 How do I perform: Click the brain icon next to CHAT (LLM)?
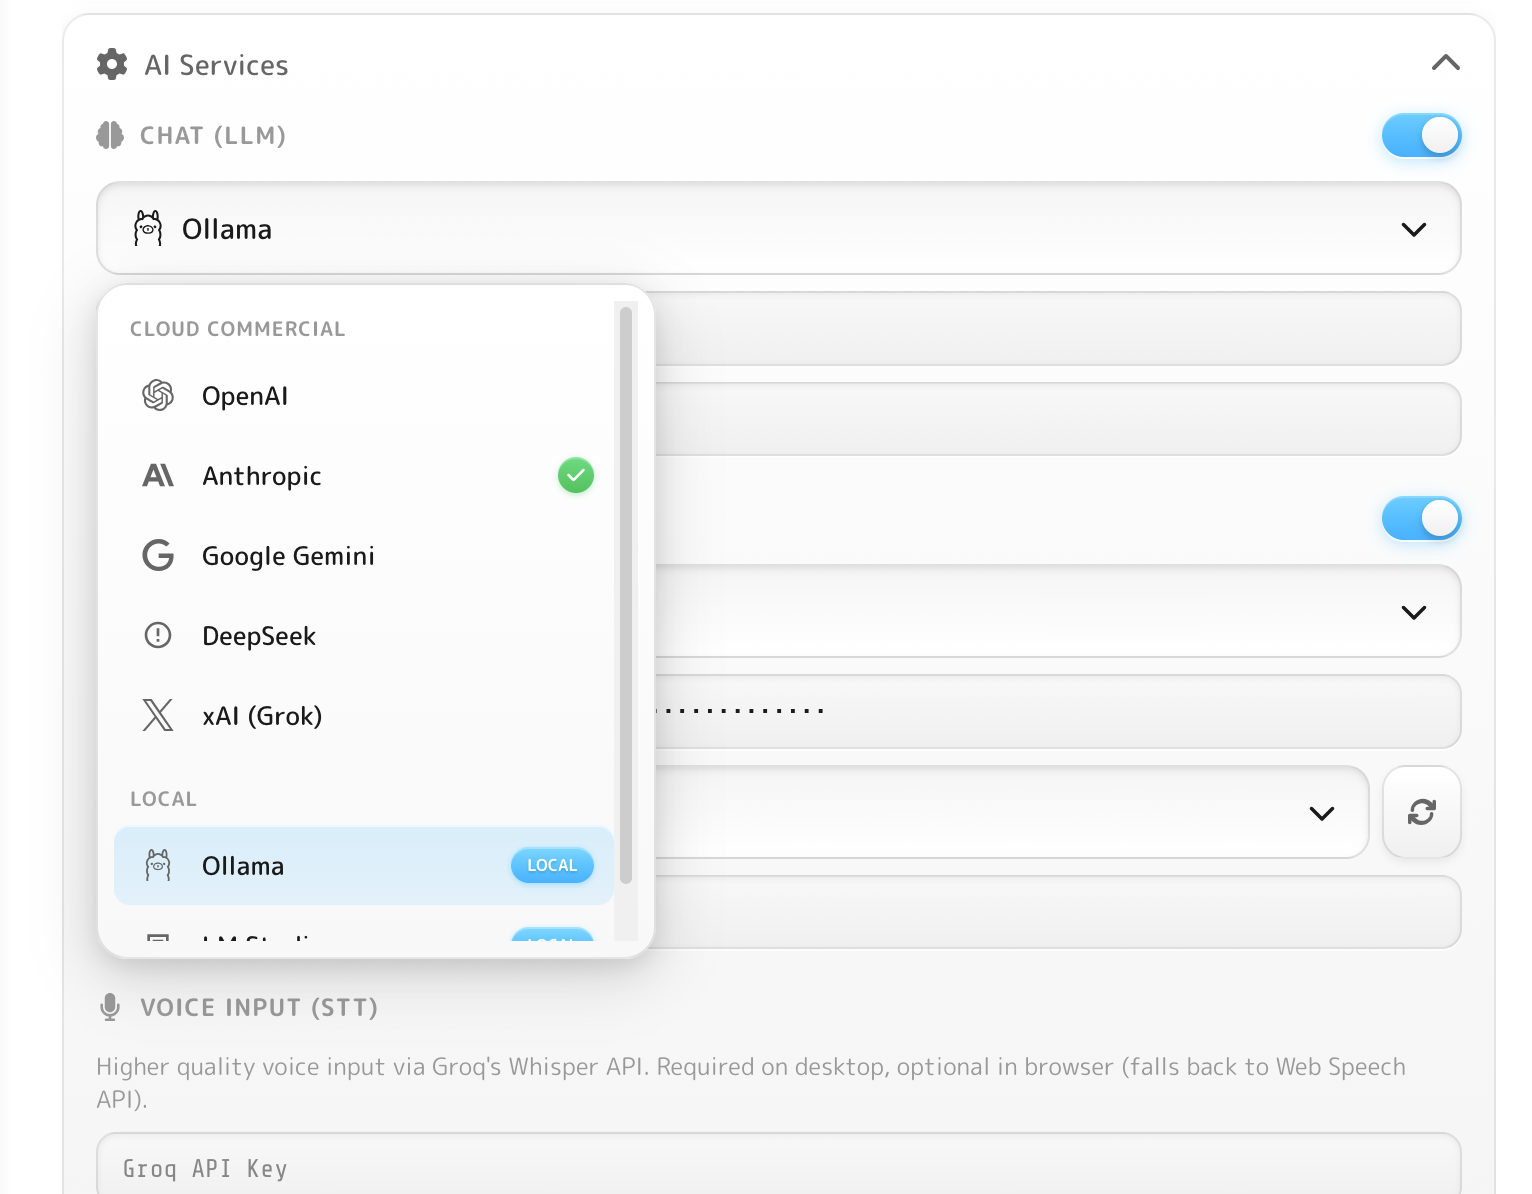pyautogui.click(x=109, y=135)
